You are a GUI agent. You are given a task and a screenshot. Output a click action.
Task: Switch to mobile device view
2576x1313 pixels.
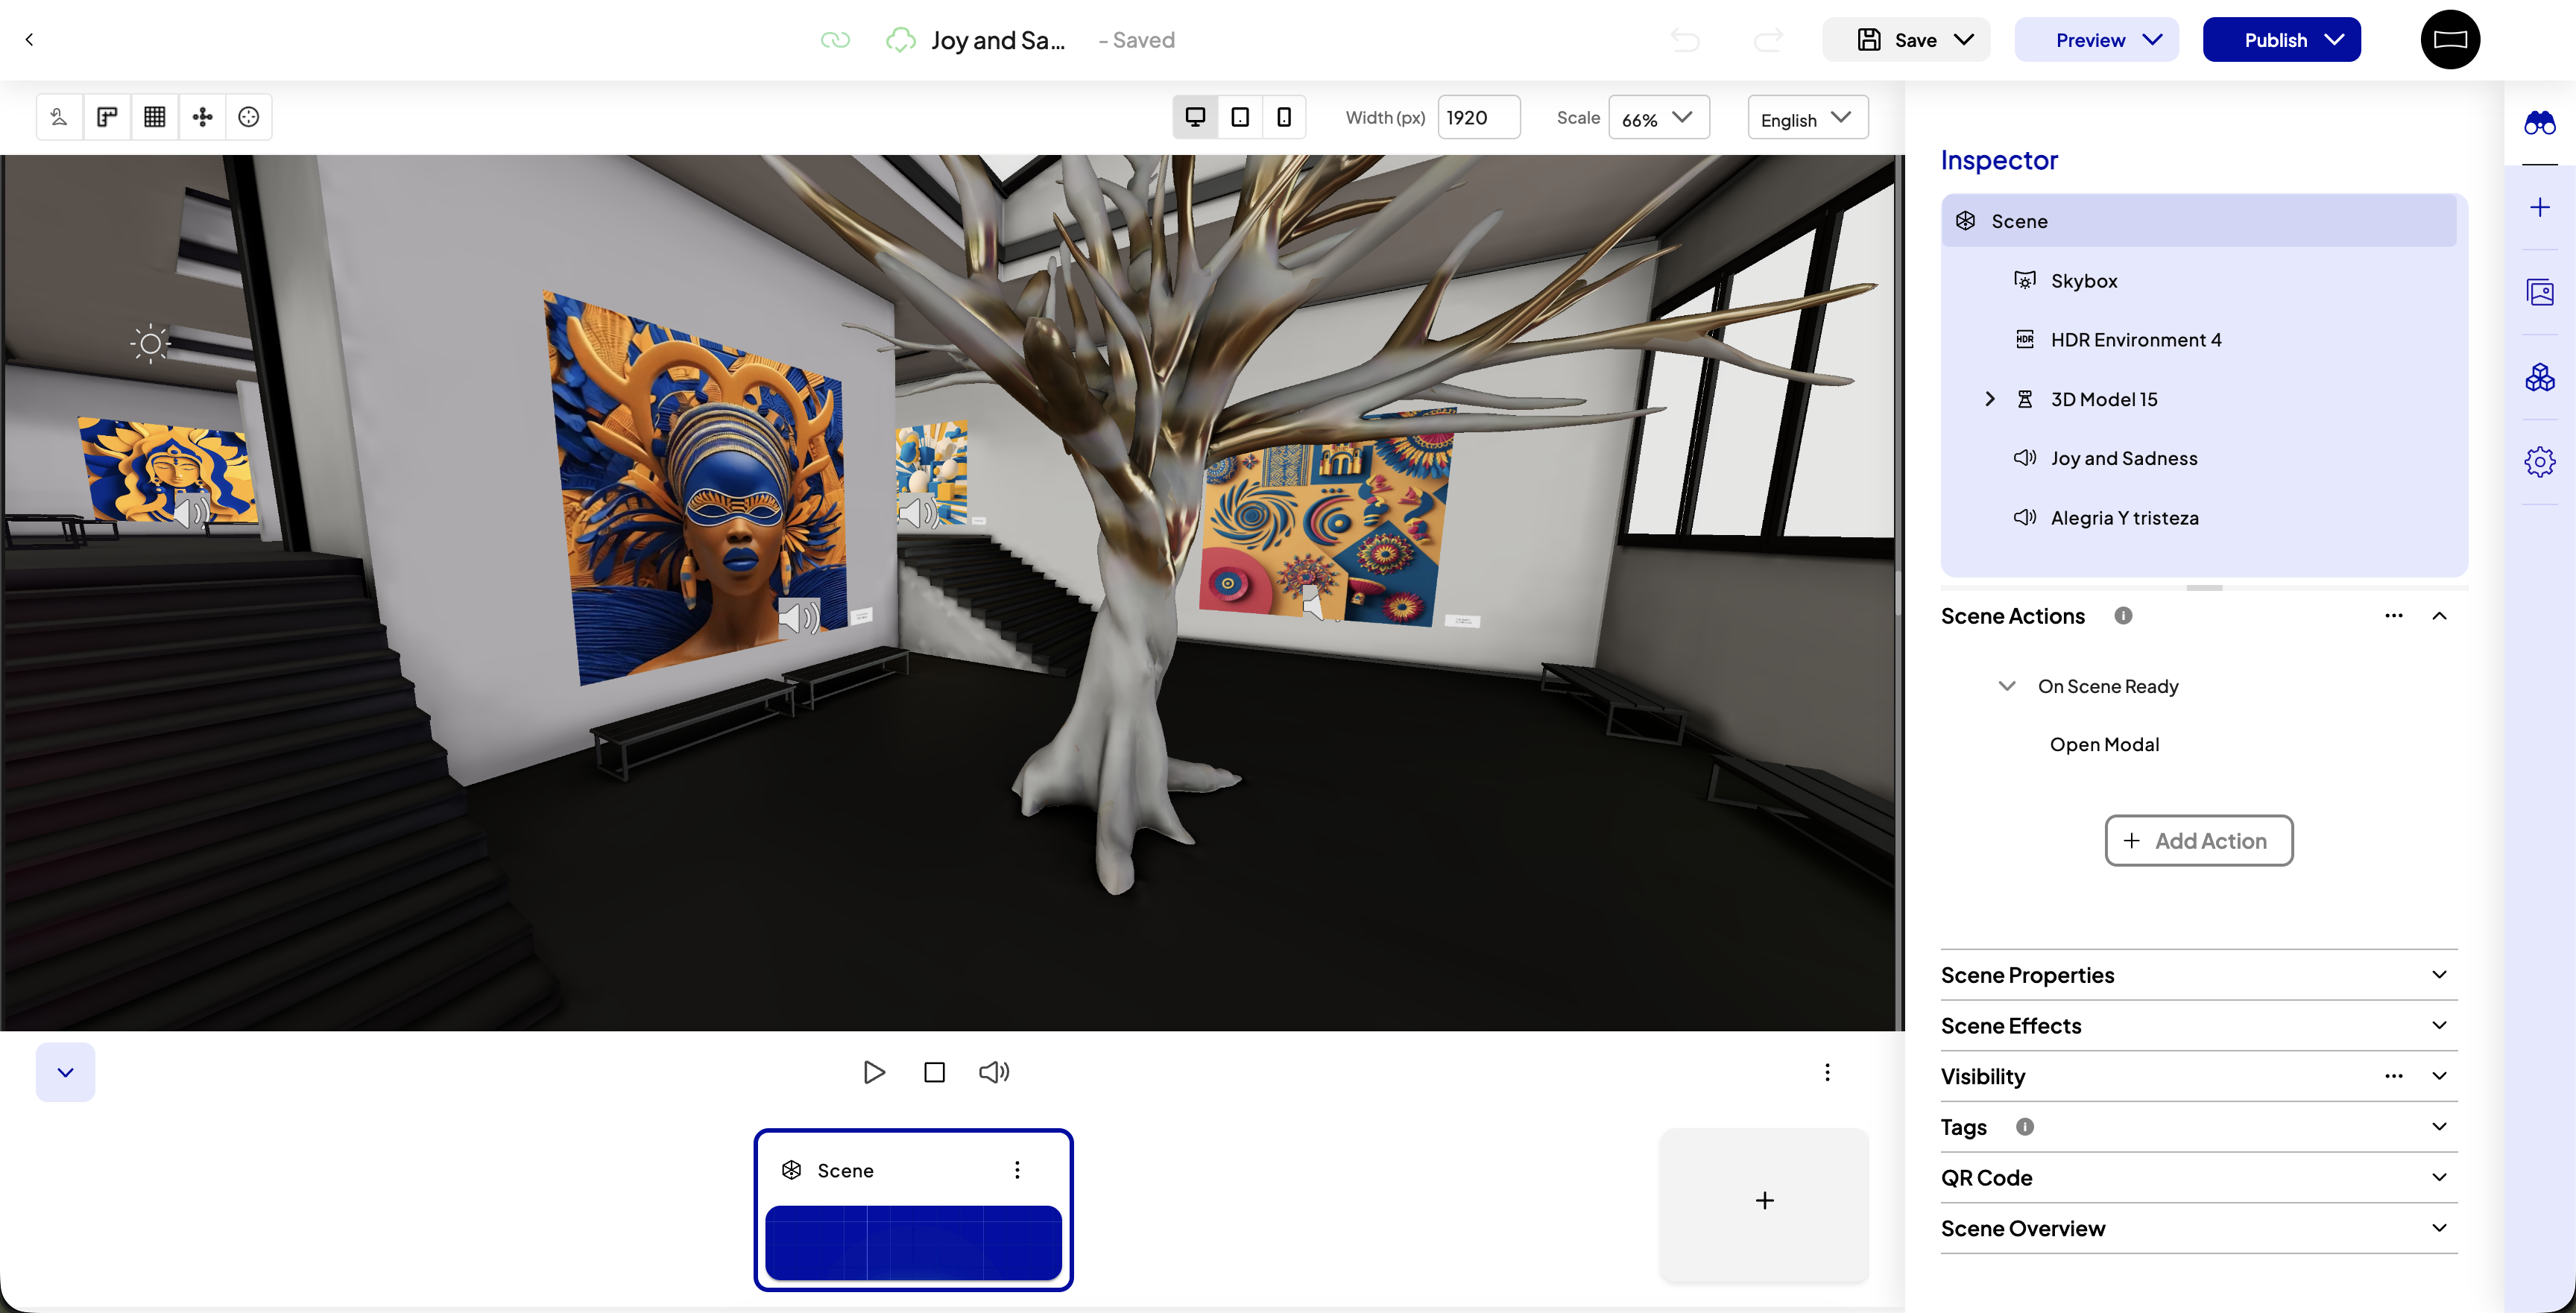pos(1284,117)
